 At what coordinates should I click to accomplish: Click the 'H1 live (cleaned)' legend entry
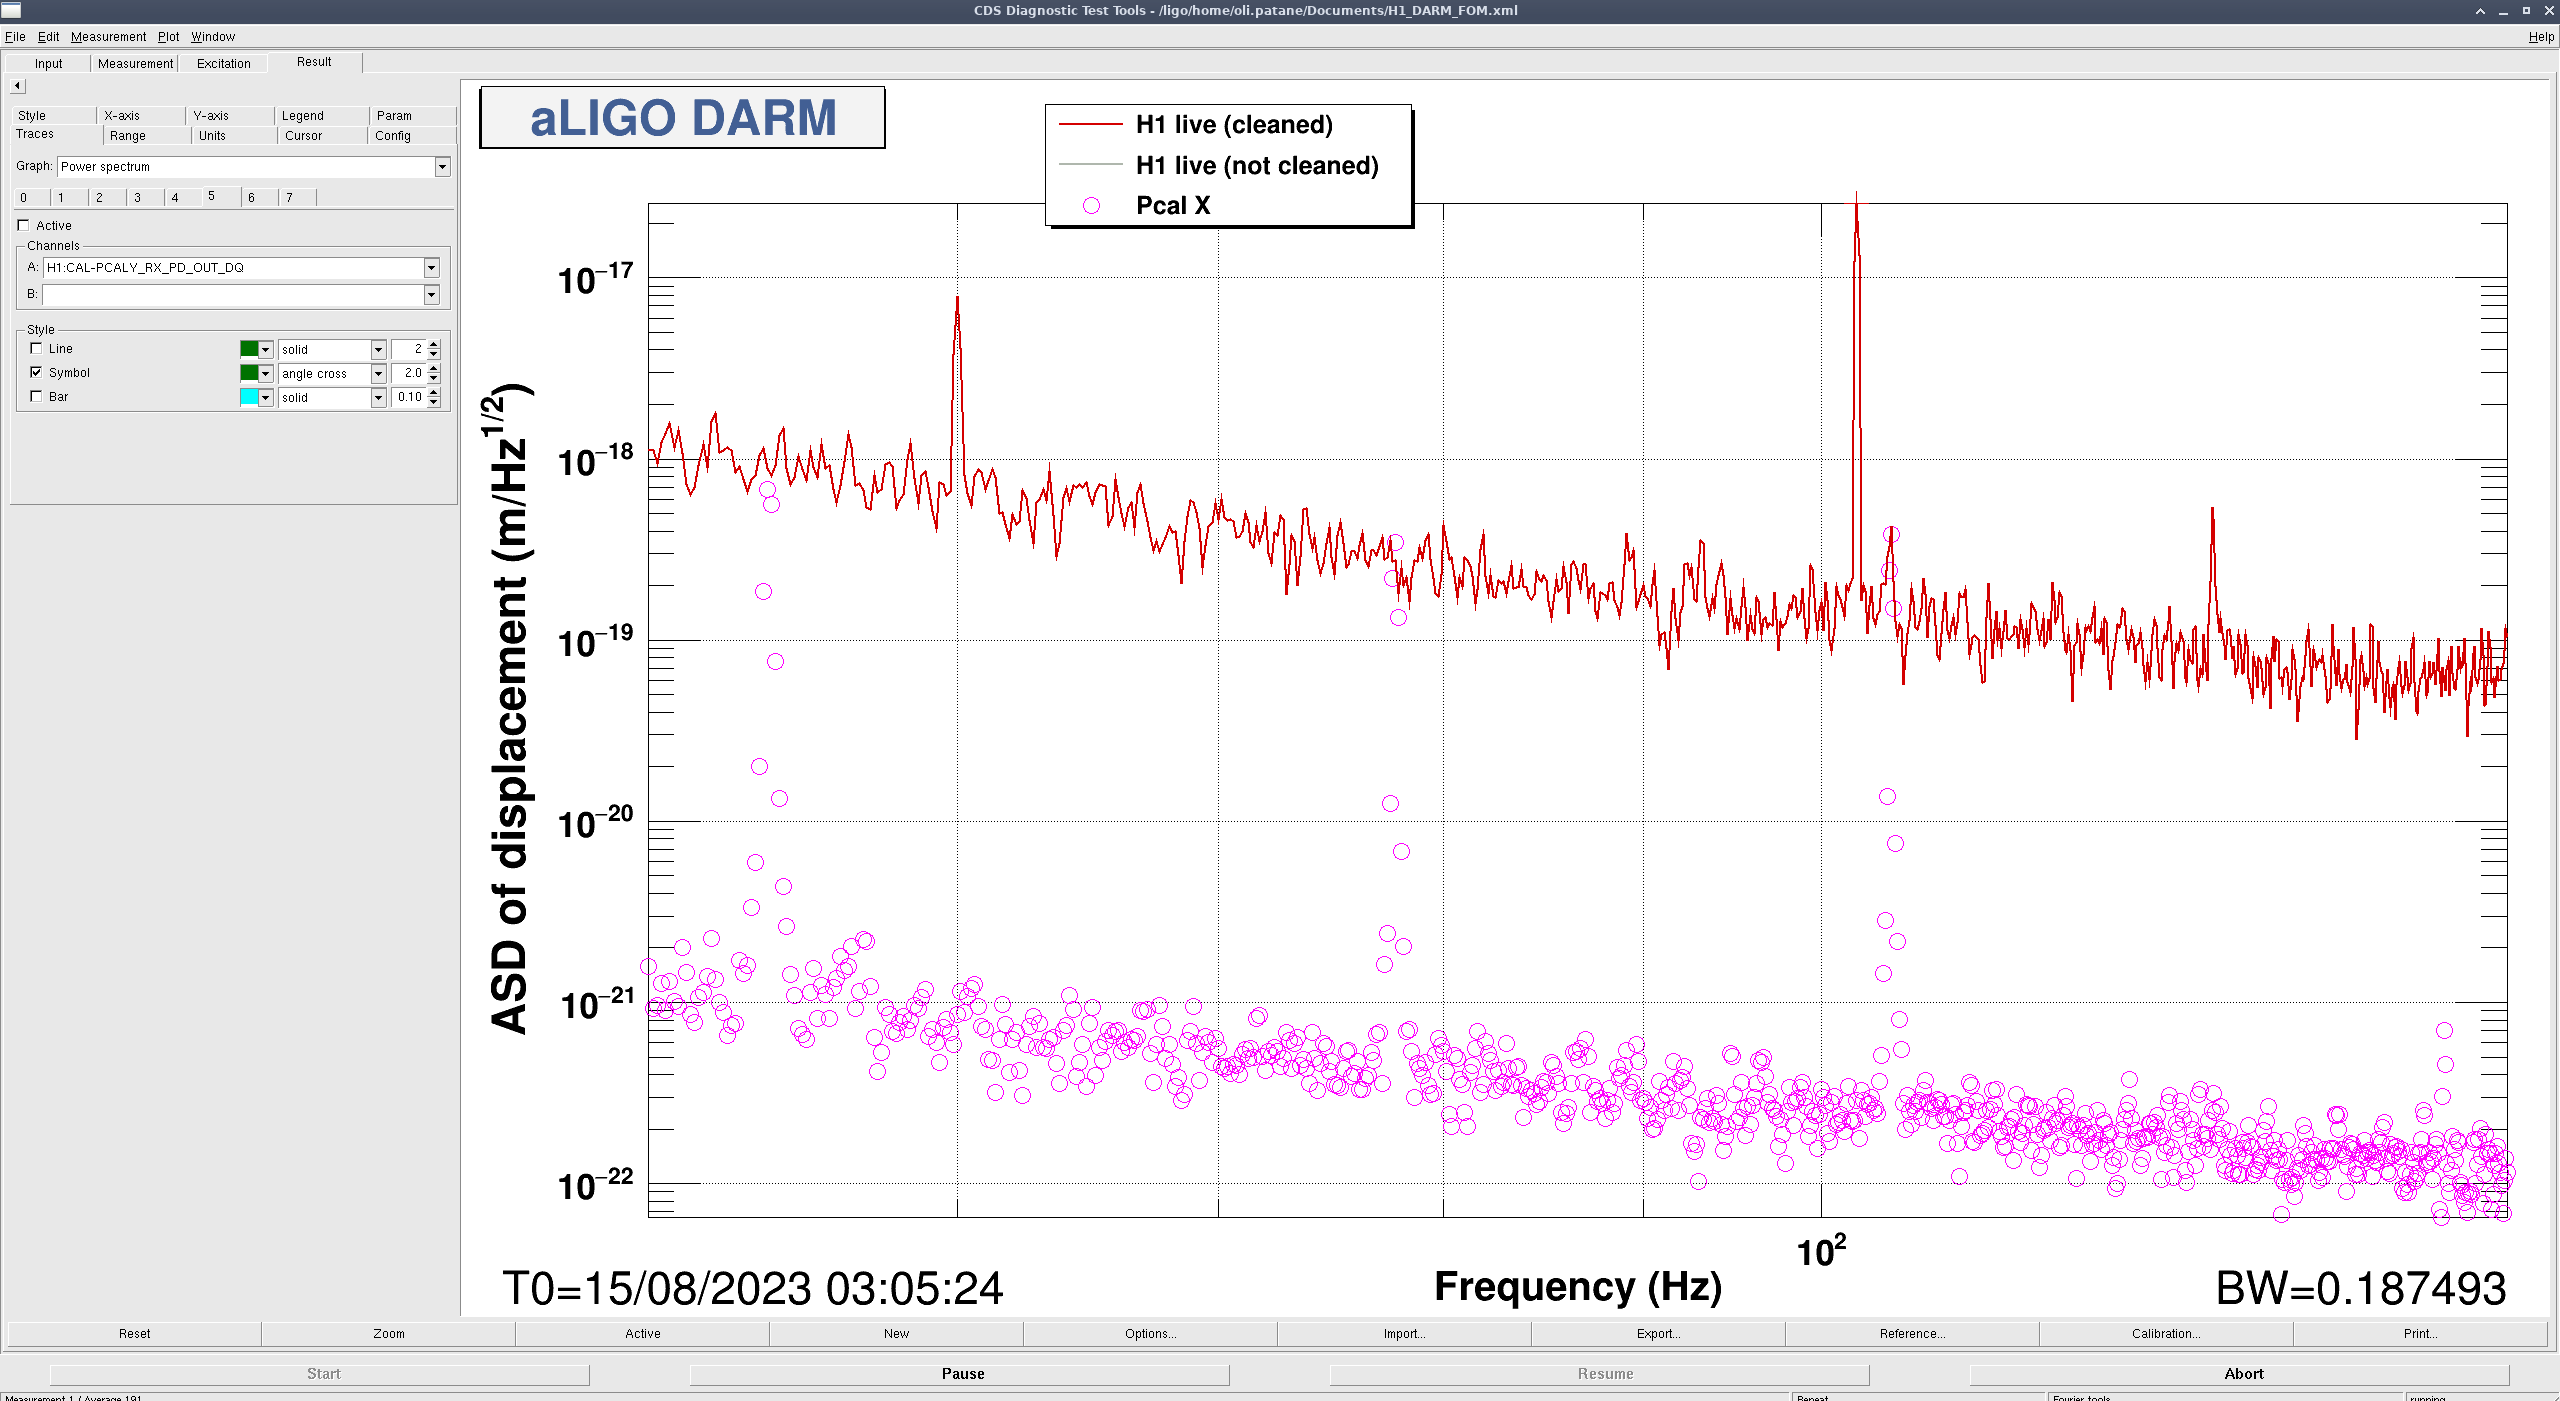(1234, 125)
